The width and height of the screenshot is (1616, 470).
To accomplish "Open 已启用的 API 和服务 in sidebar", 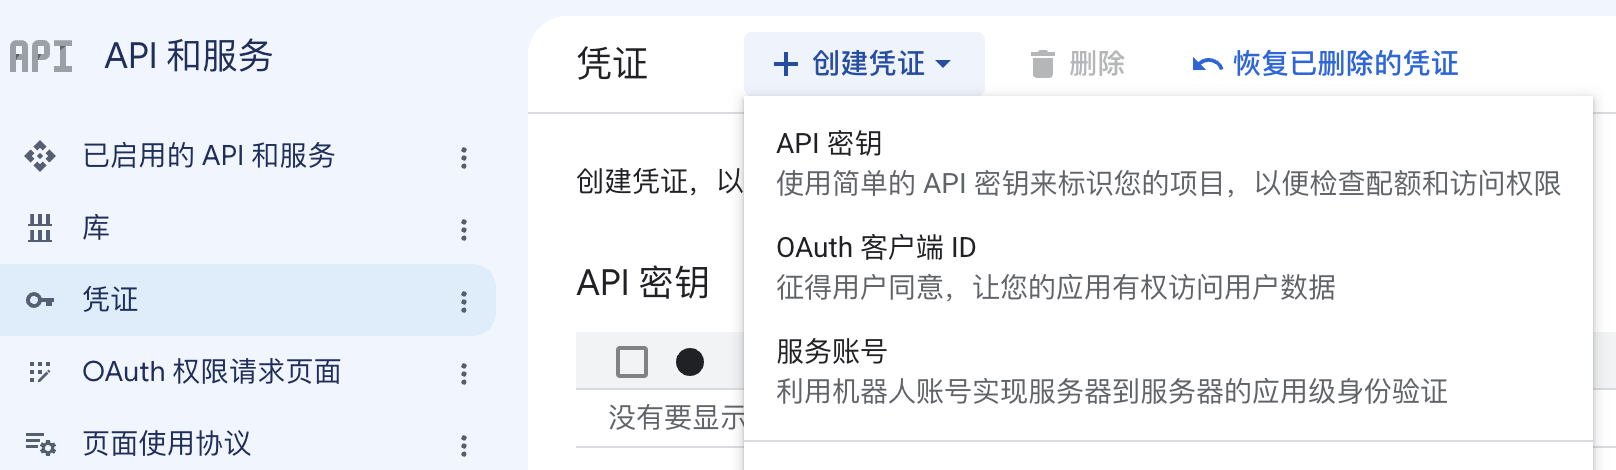I will [209, 155].
